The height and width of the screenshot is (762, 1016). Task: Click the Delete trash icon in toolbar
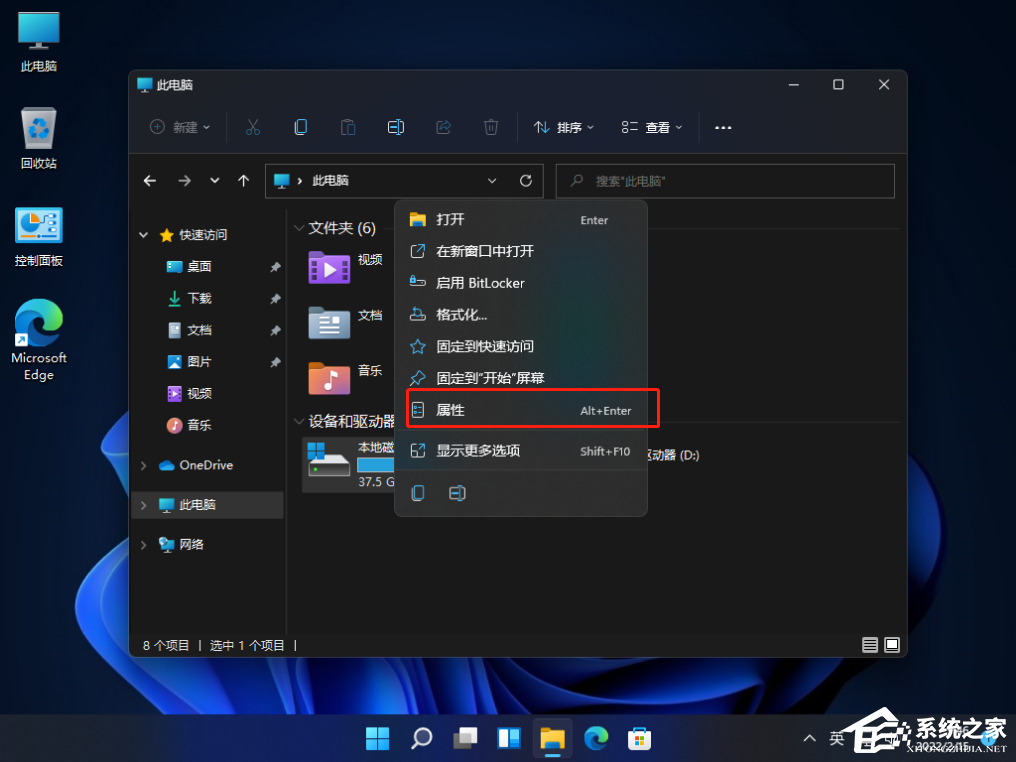pos(491,127)
